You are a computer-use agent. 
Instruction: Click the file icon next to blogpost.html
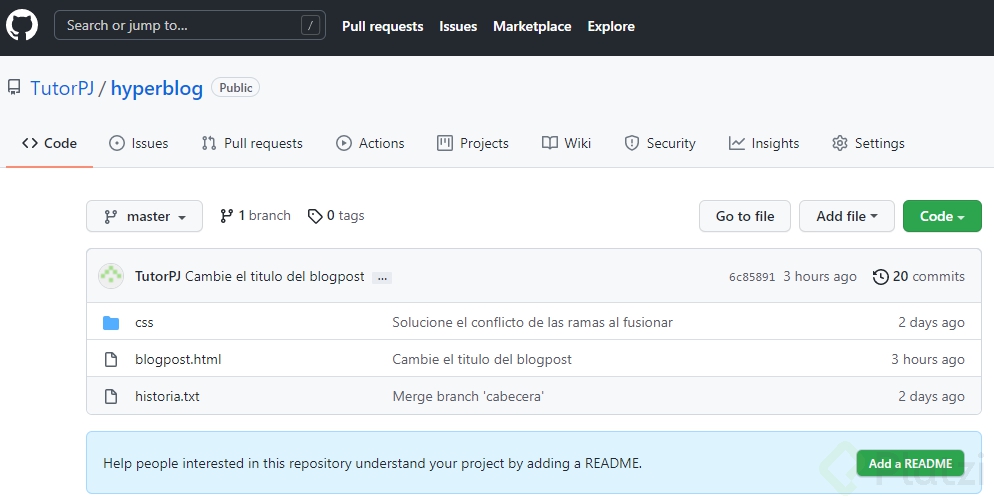tap(111, 359)
